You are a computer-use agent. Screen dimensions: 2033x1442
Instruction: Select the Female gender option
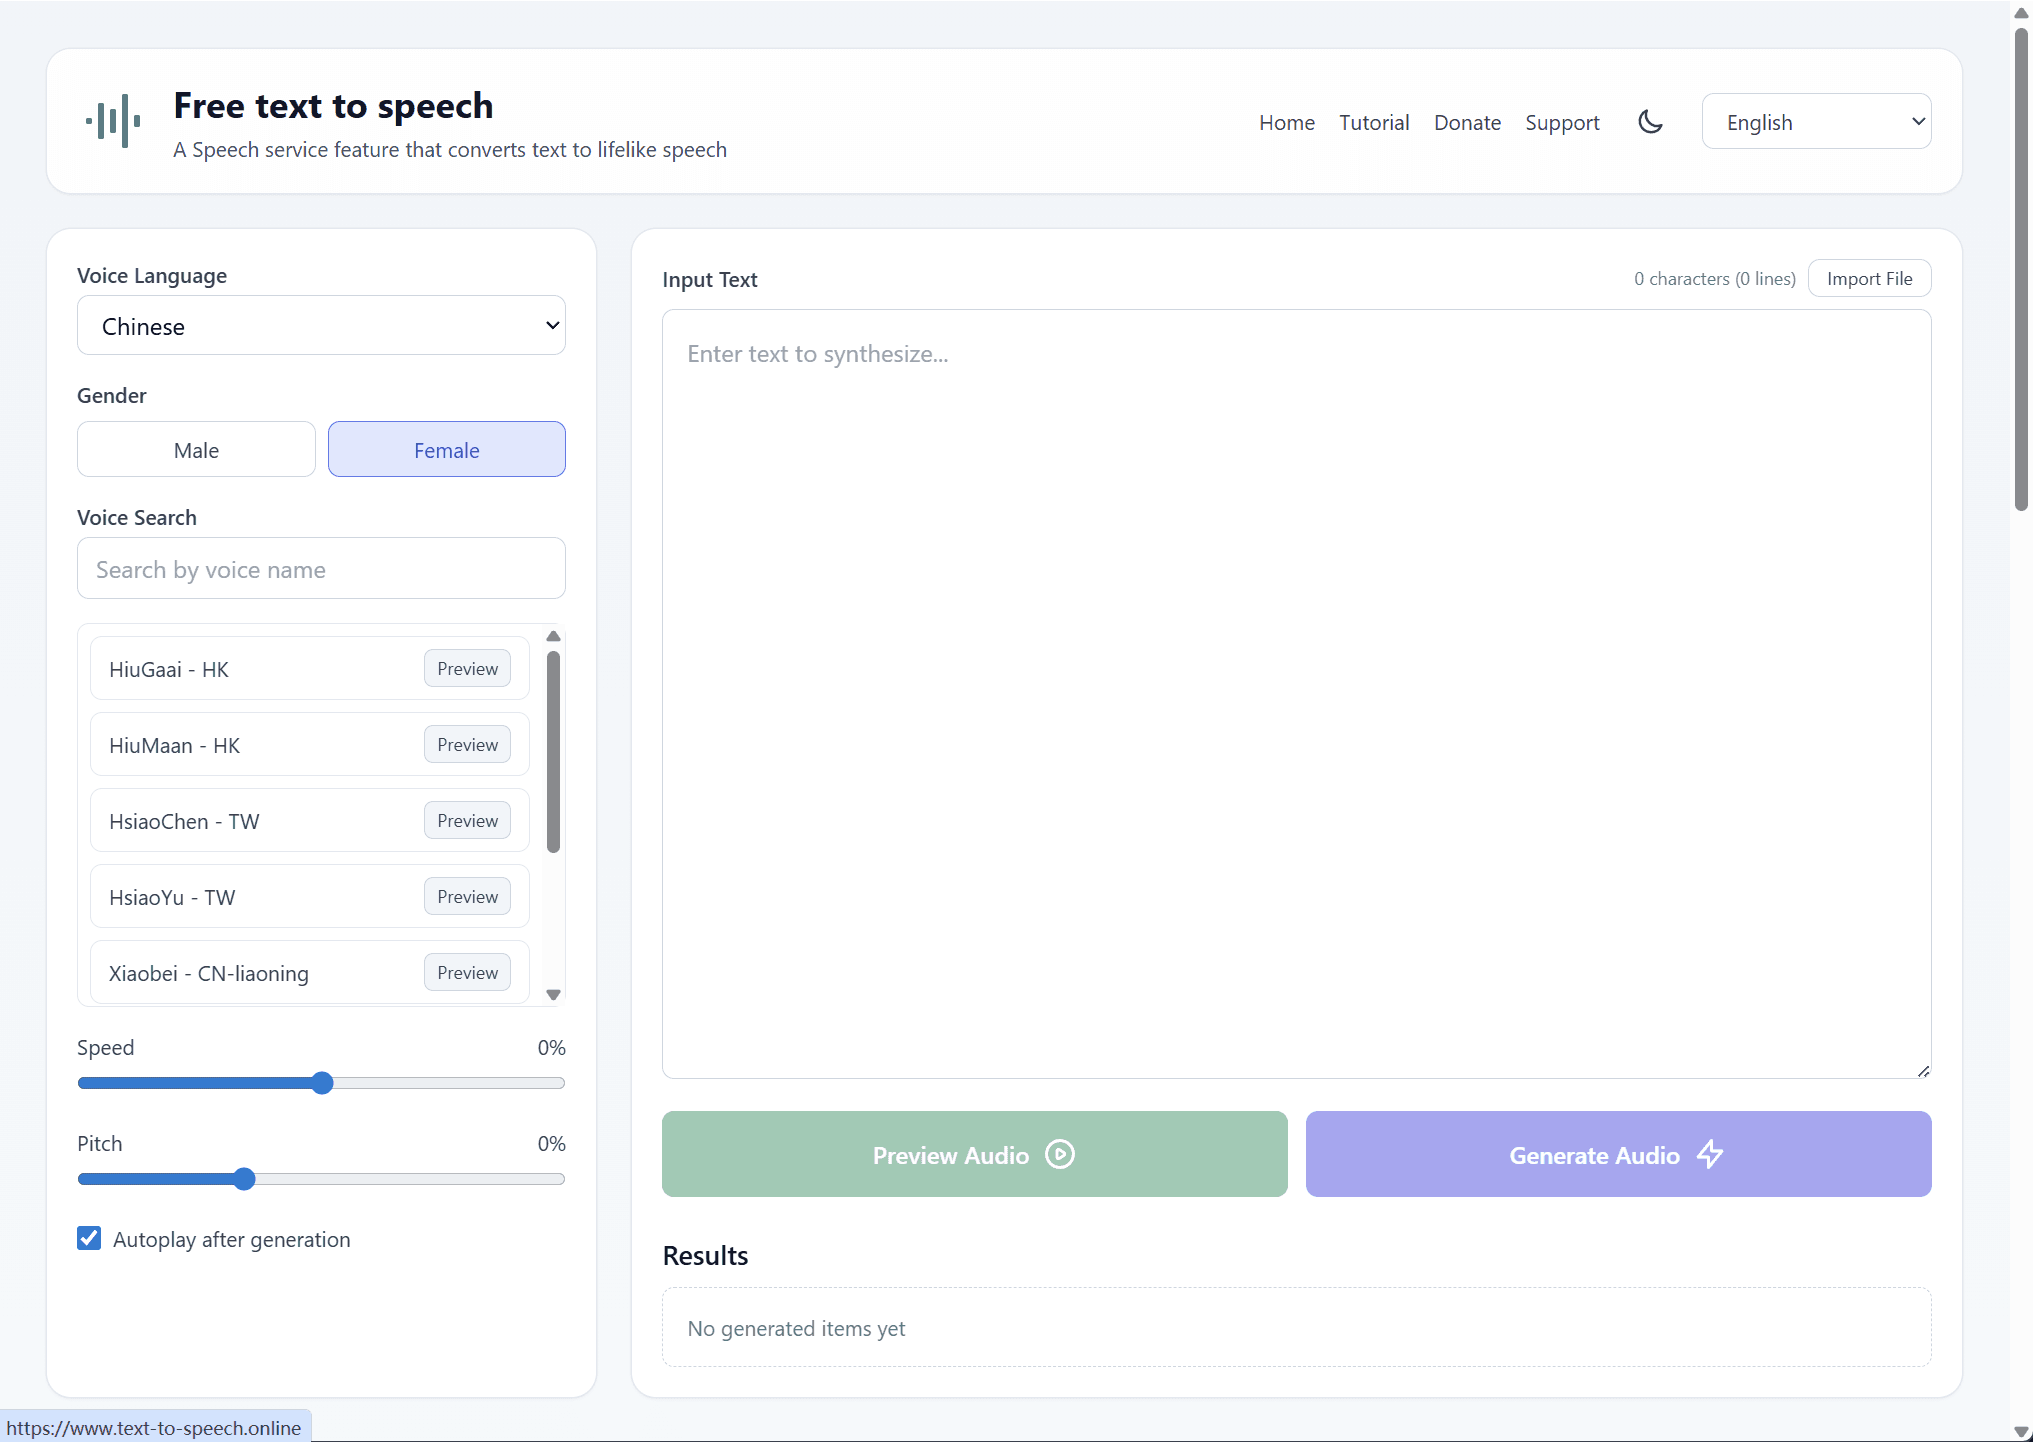pyautogui.click(x=446, y=449)
